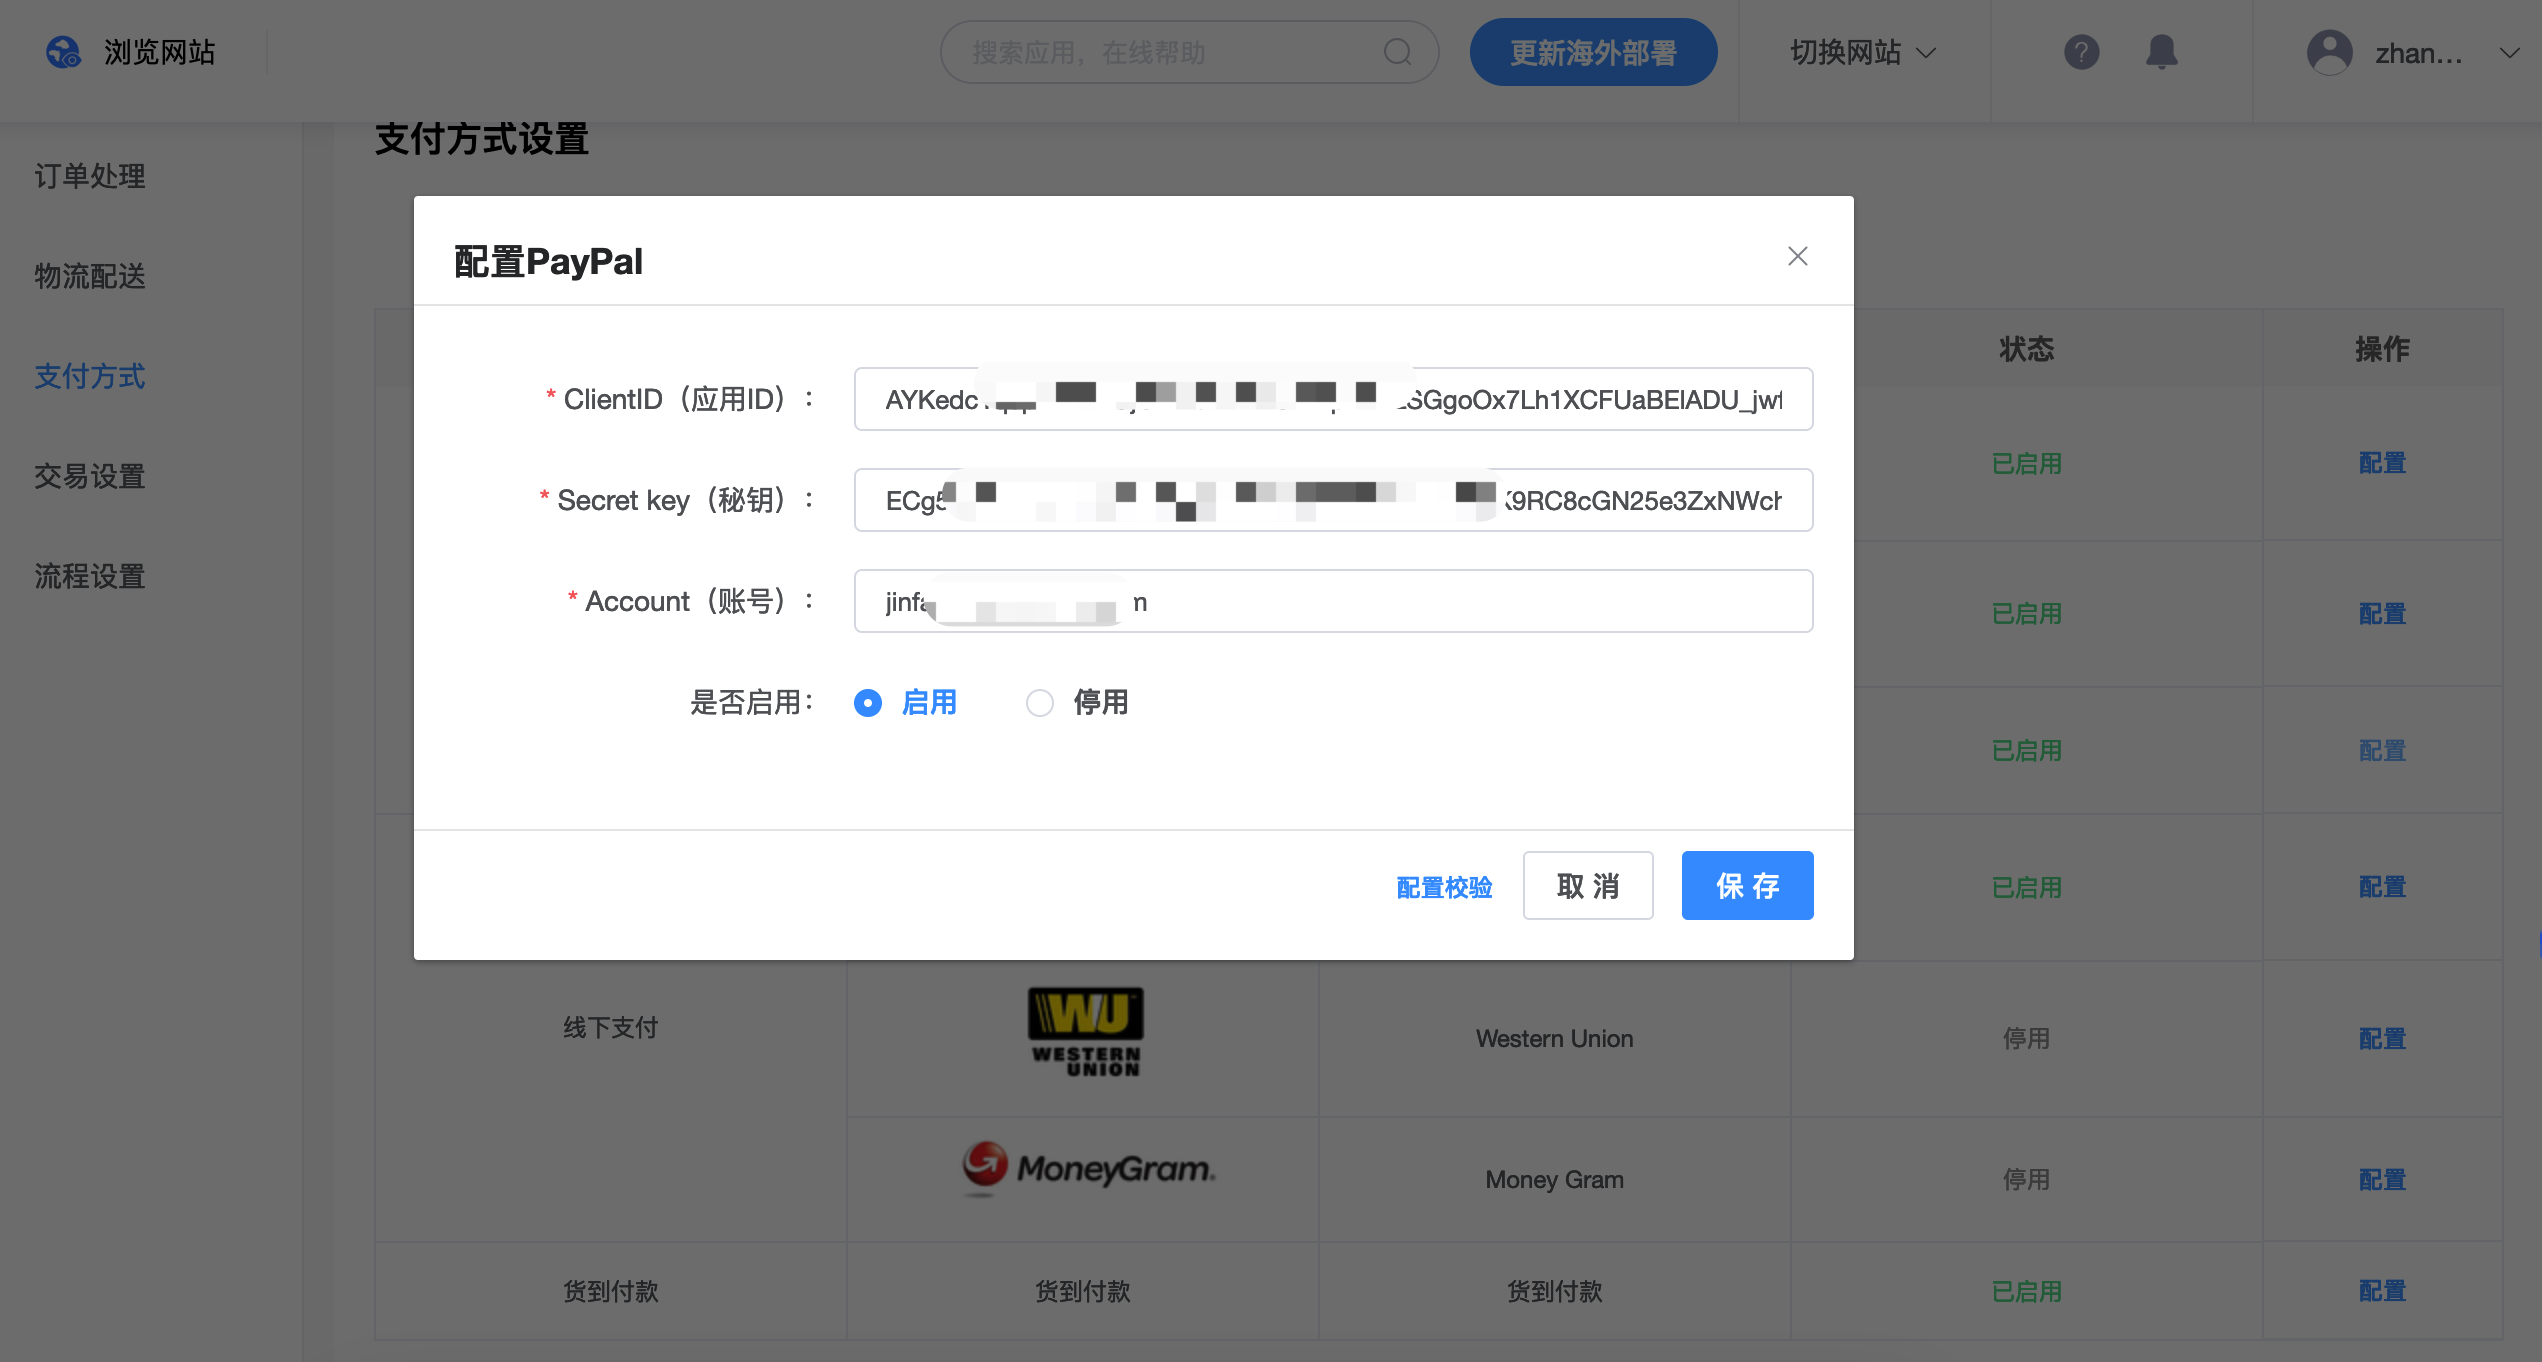Screen dimensions: 2542x1362
Task: Click the MoneyGram logo
Action: tap(1088, 1168)
